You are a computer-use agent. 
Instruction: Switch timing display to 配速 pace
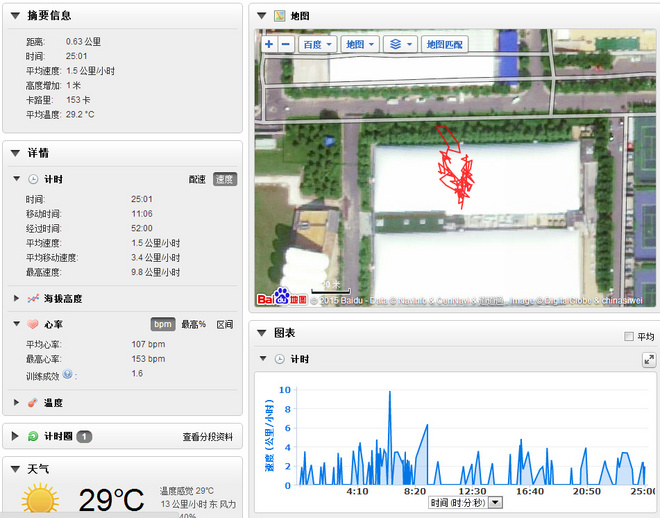tap(197, 179)
